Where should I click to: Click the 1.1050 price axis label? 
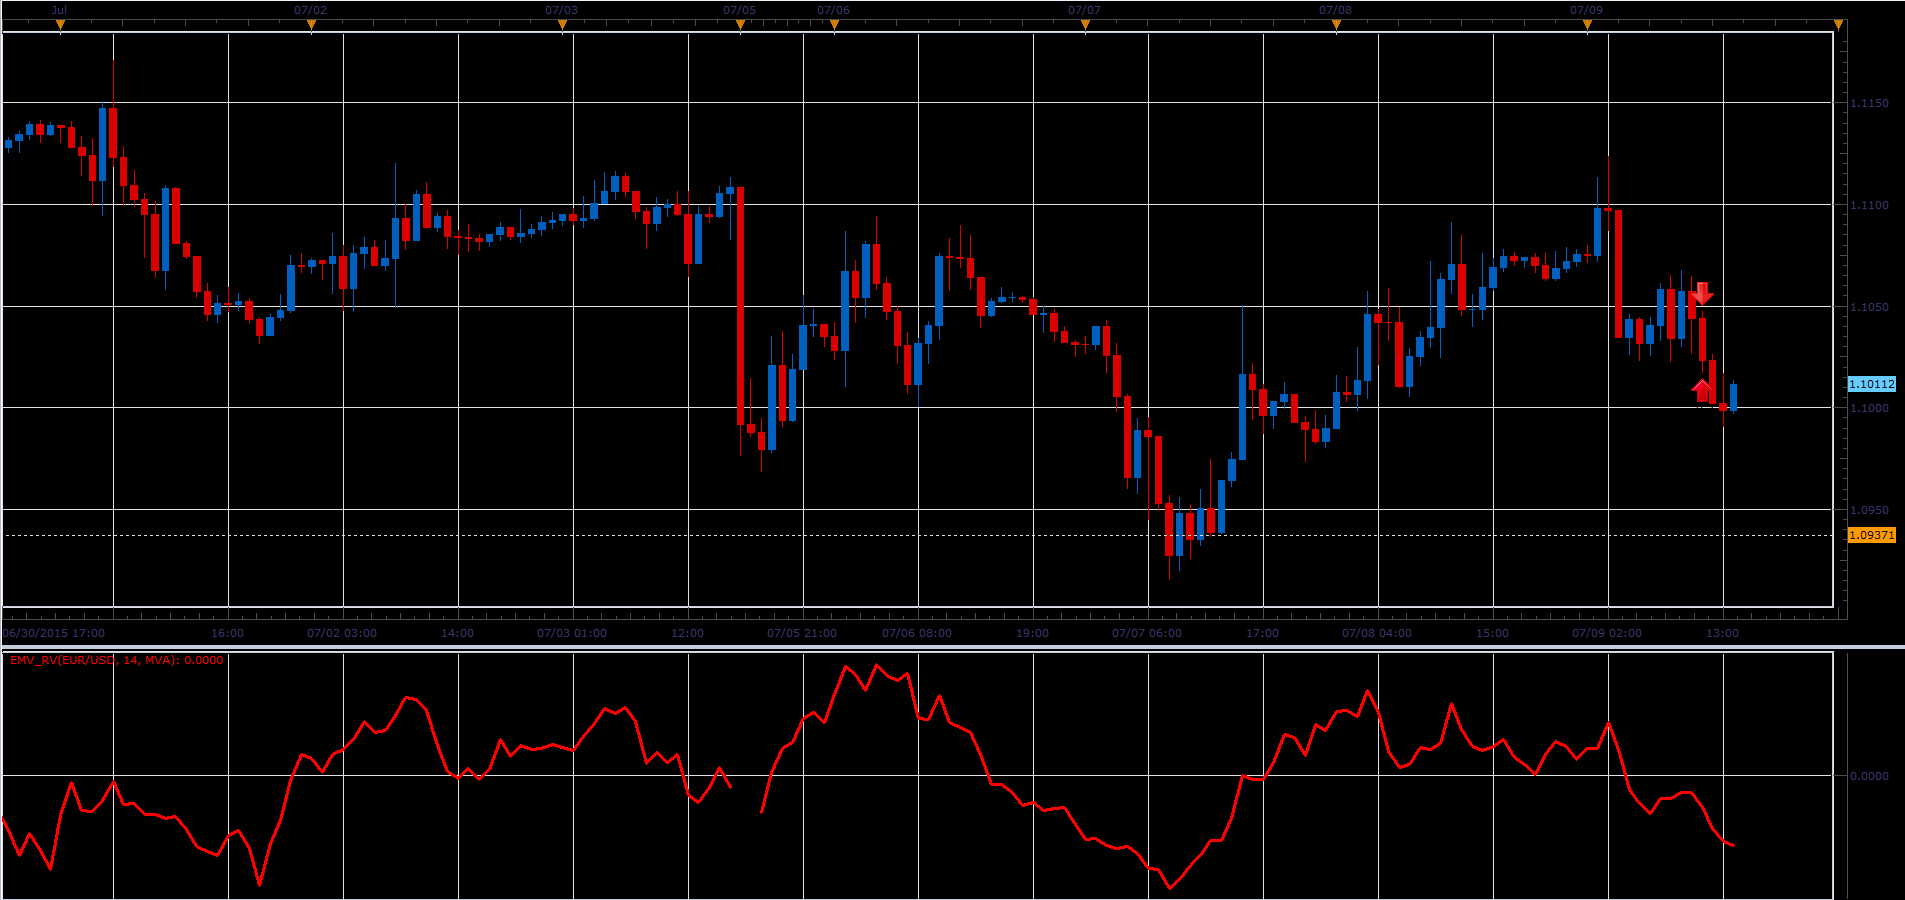[1869, 307]
